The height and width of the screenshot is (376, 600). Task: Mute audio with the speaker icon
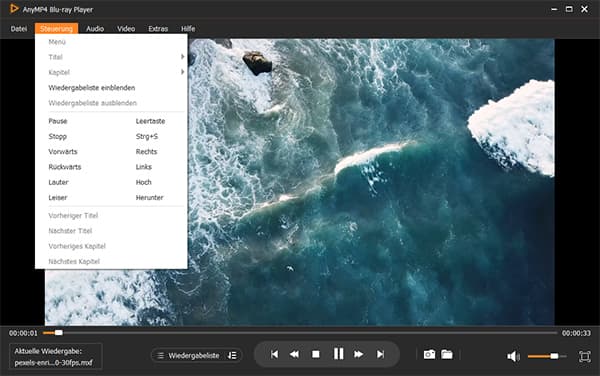[x=513, y=356]
